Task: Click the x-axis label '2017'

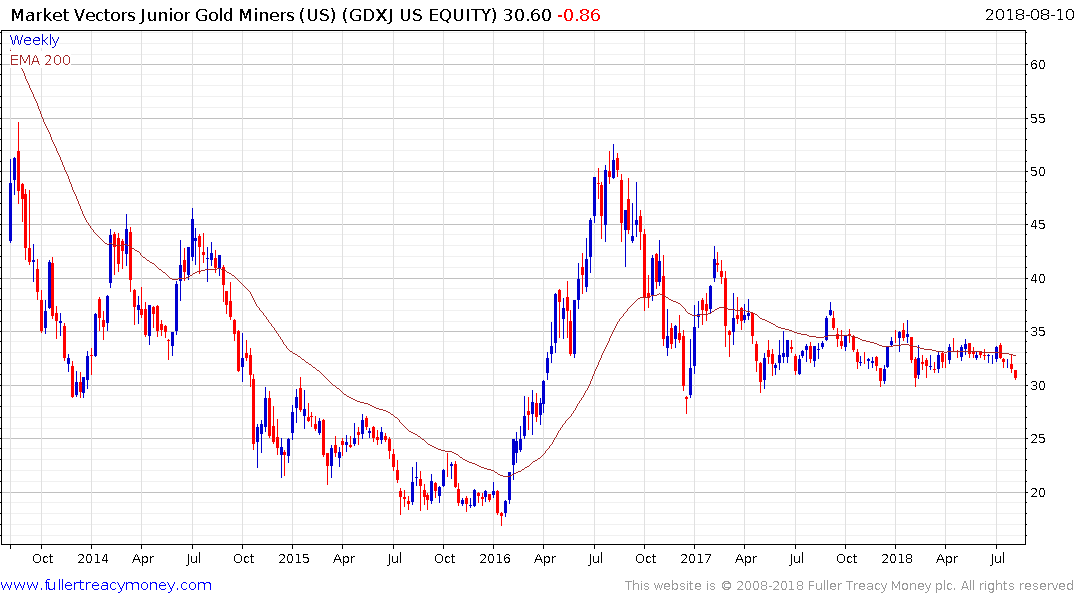Action: click(x=696, y=558)
